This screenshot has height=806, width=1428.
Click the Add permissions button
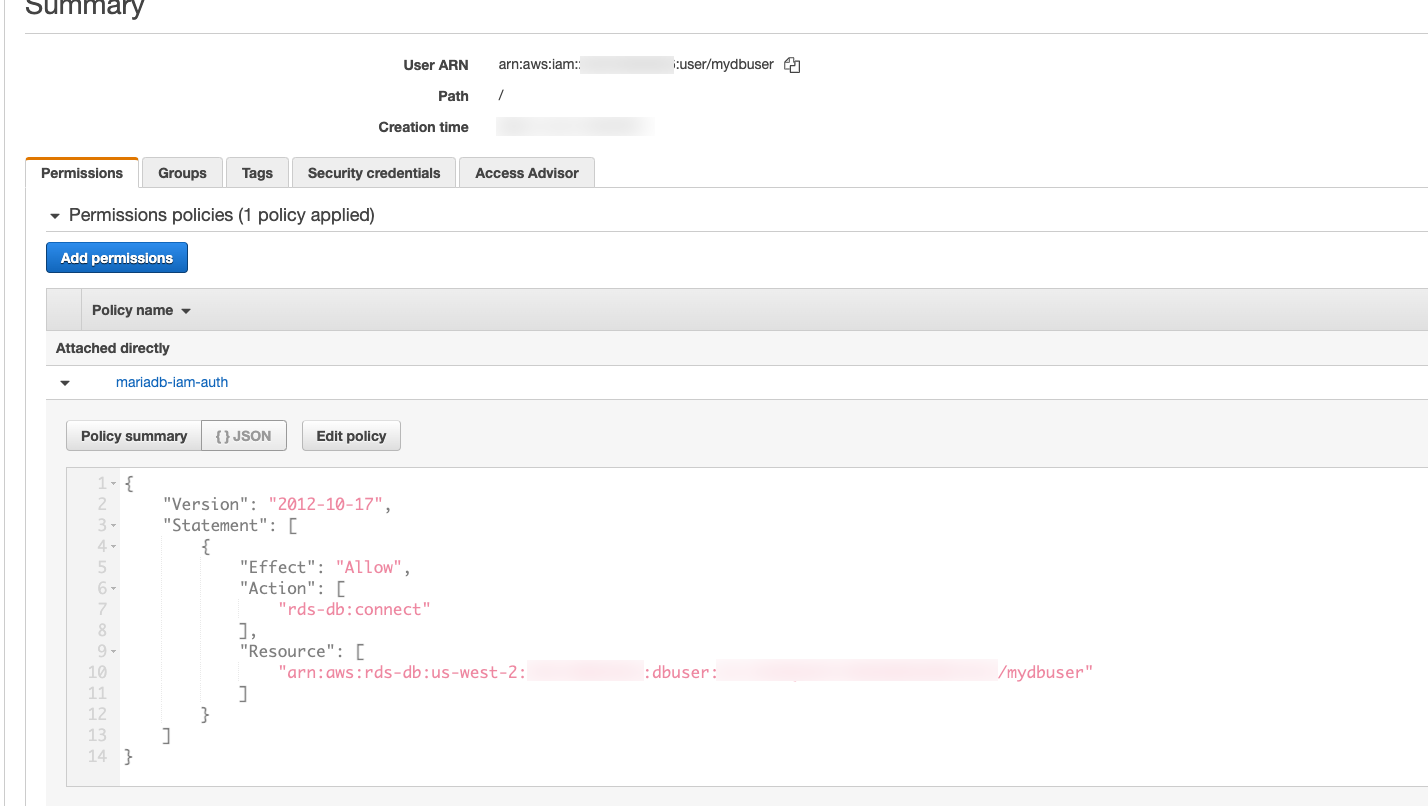117,258
